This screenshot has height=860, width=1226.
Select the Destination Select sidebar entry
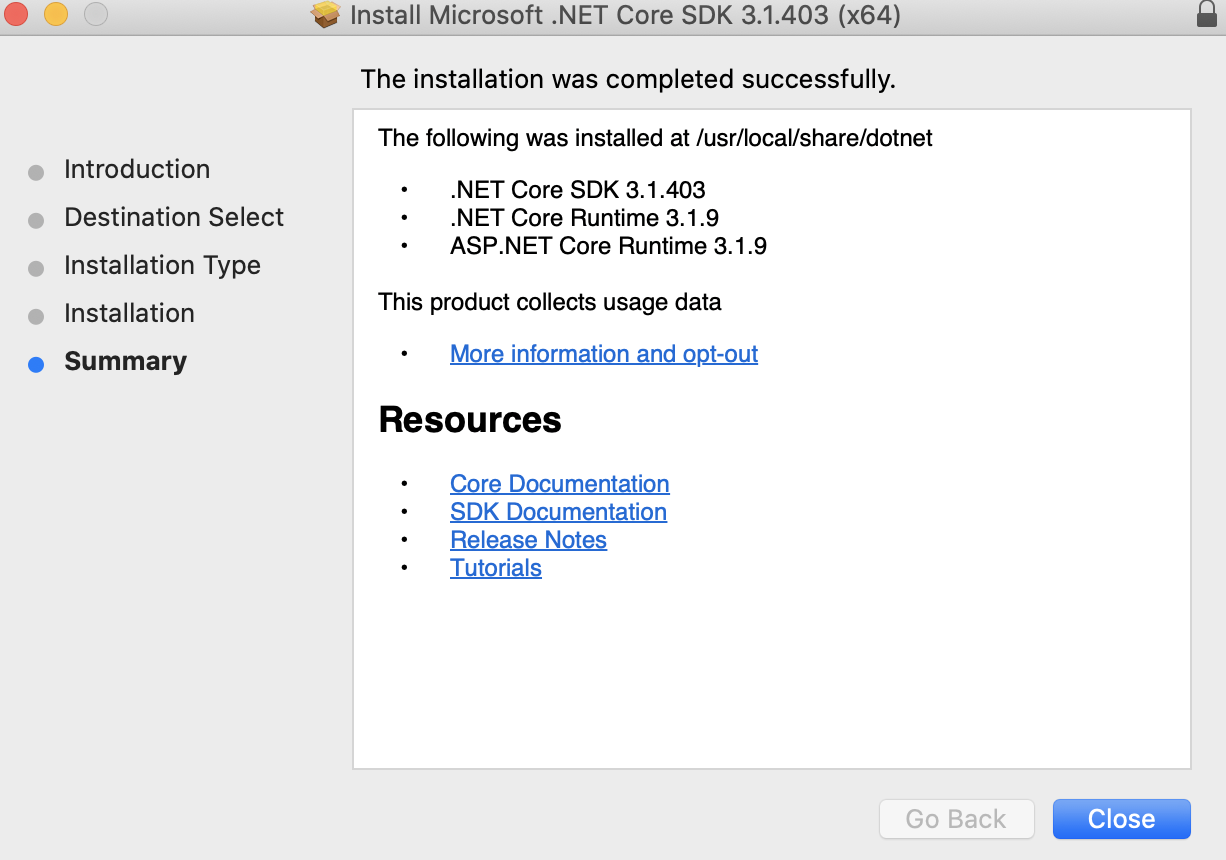tap(173, 217)
